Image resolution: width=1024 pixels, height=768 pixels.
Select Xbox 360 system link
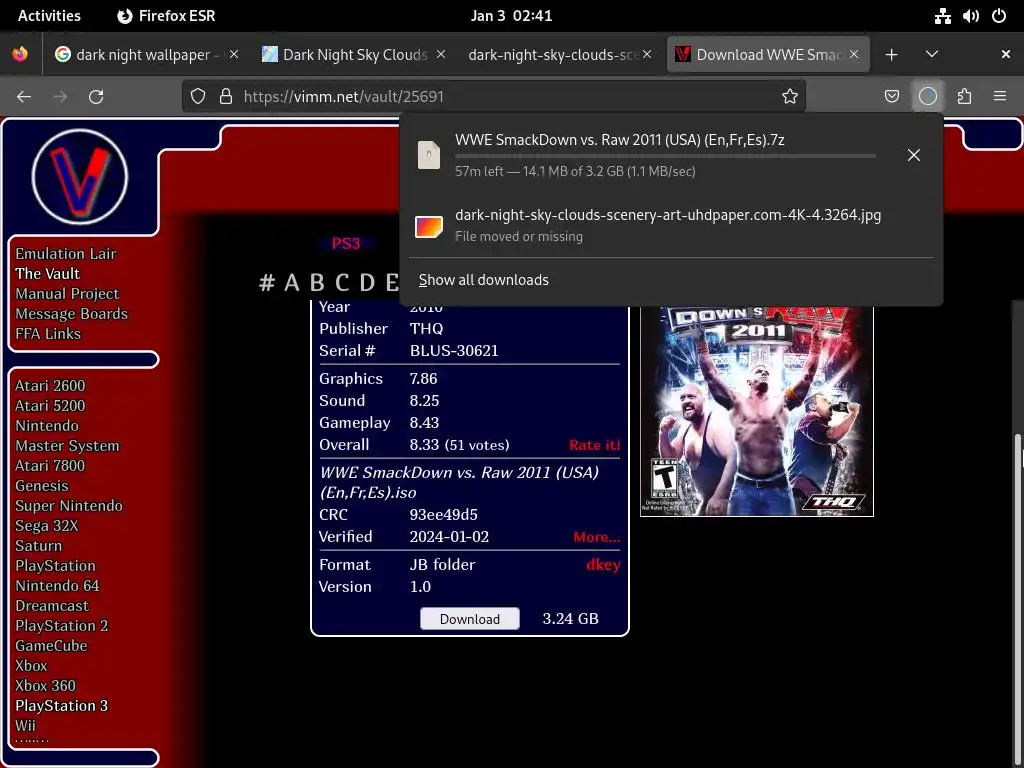pos(46,686)
